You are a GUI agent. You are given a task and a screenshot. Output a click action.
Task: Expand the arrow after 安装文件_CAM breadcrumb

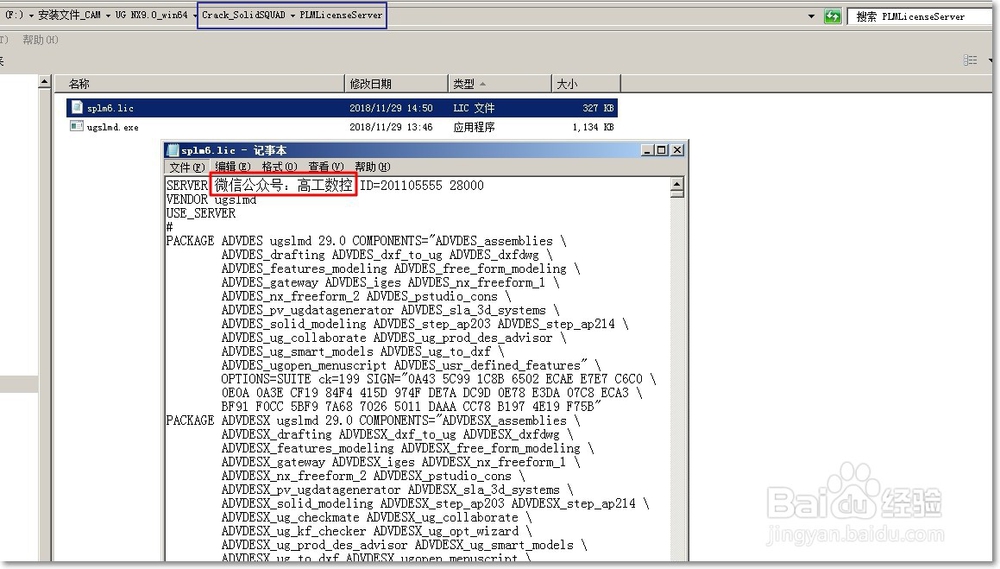tap(108, 15)
